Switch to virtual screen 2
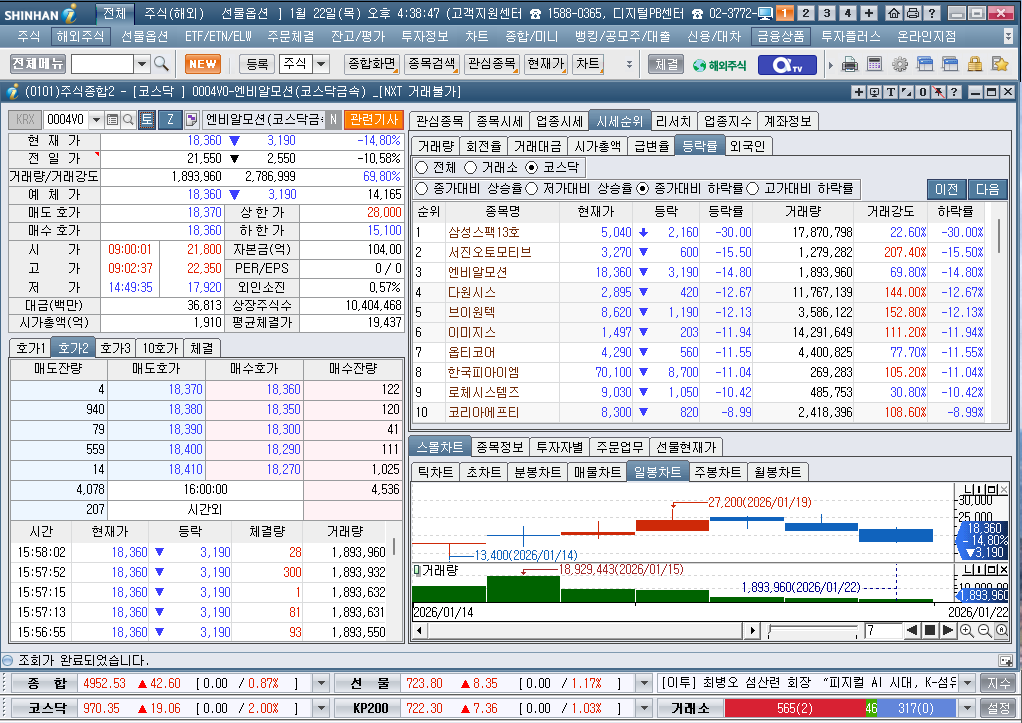The image size is (1022, 723). (x=806, y=12)
